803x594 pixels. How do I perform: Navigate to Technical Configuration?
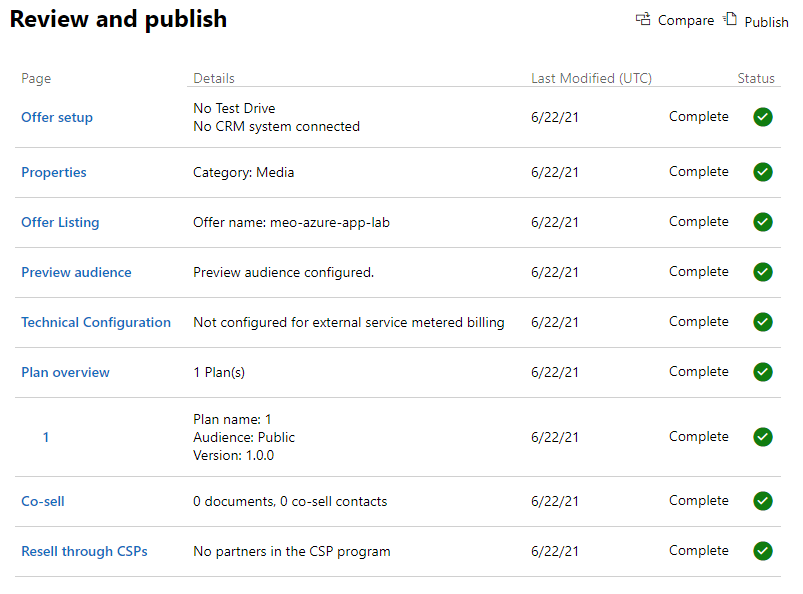[95, 321]
